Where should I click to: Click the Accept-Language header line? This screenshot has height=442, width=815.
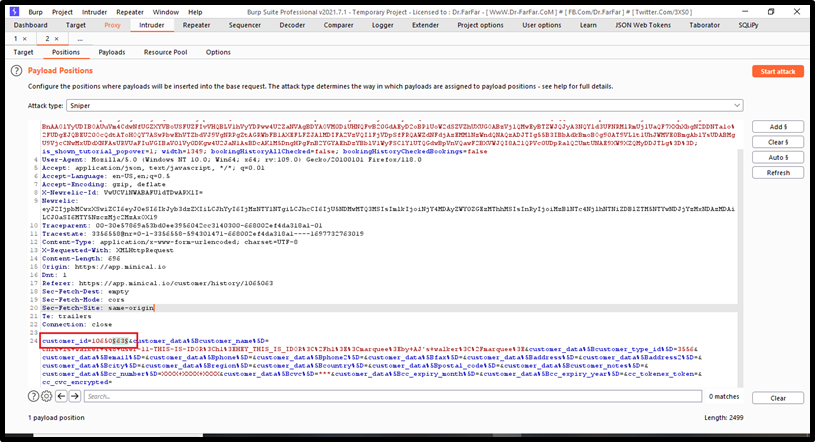pyautogui.click(x=106, y=176)
